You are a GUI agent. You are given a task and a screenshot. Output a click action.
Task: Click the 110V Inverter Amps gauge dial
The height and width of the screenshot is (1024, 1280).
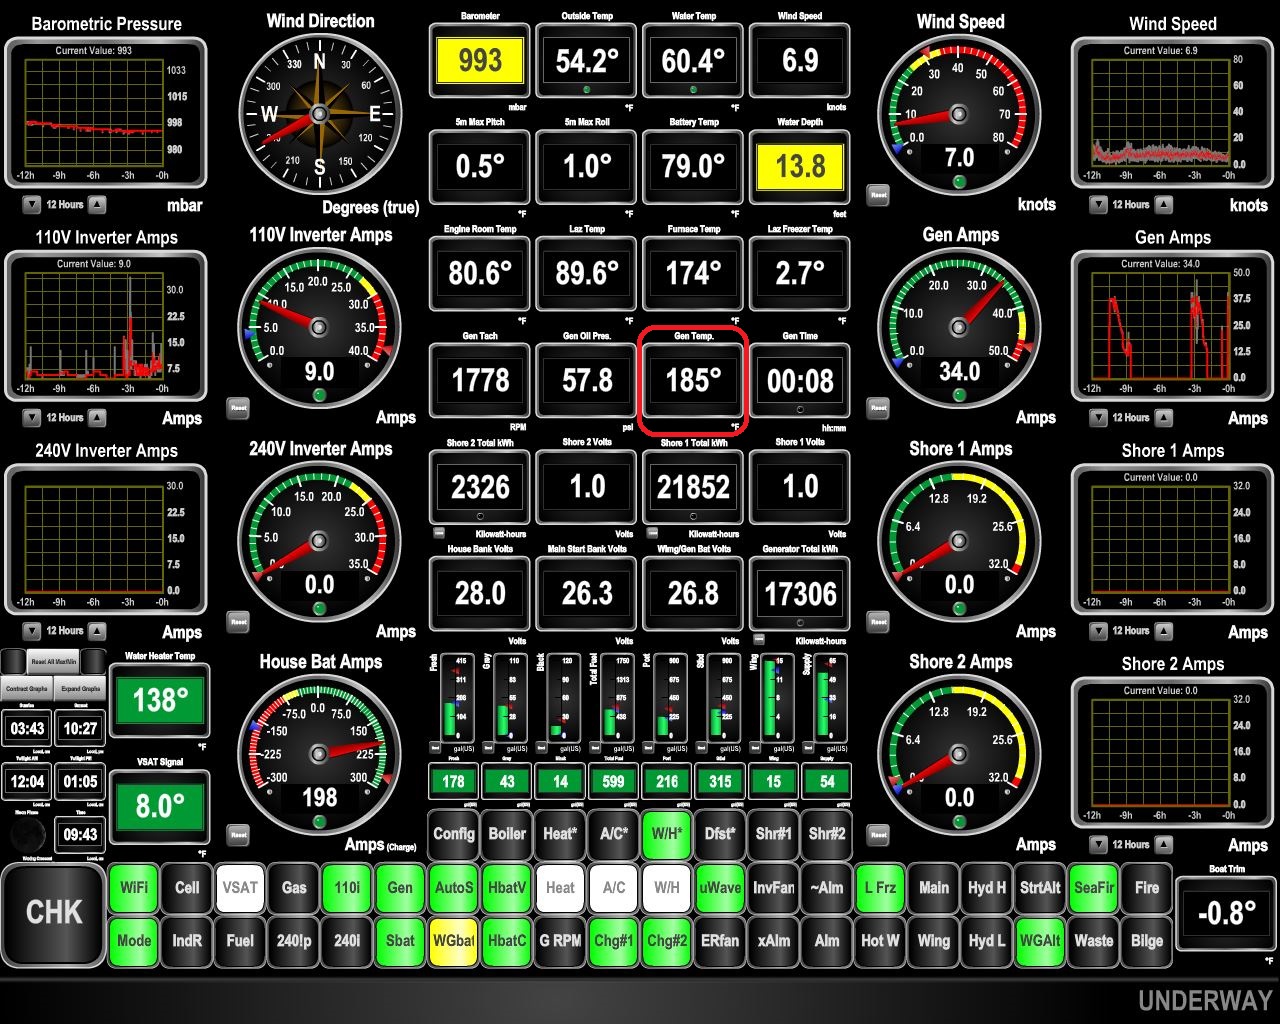click(320, 327)
